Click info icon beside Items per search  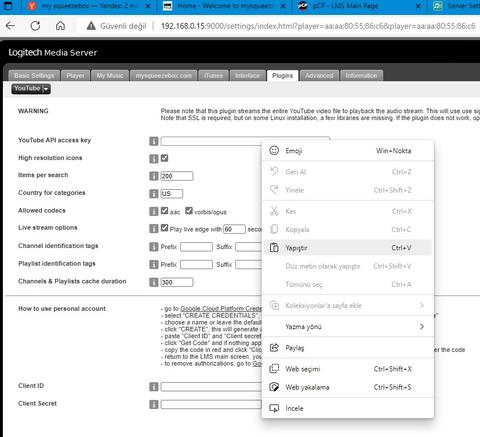pyautogui.click(x=154, y=176)
